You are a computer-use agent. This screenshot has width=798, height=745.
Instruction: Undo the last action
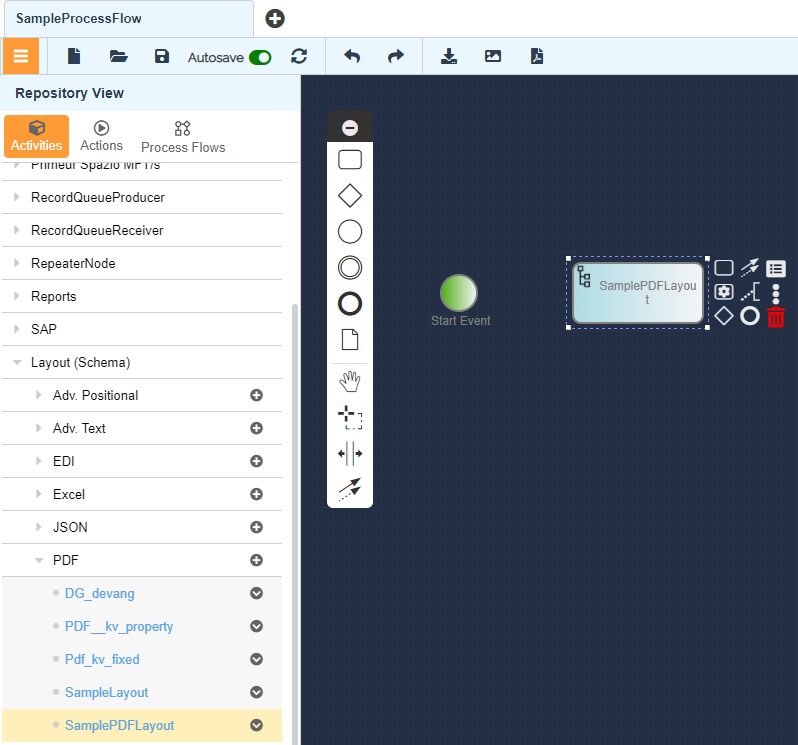352,56
